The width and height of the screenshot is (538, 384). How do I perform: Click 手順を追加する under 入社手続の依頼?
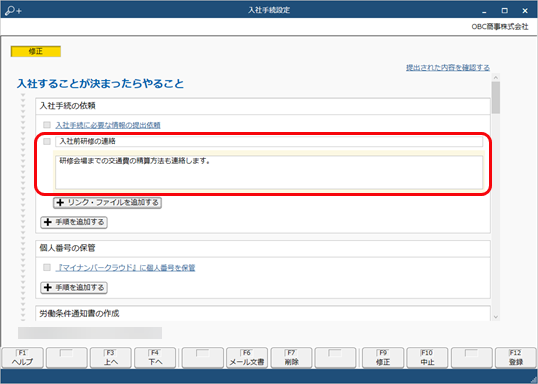(74, 222)
